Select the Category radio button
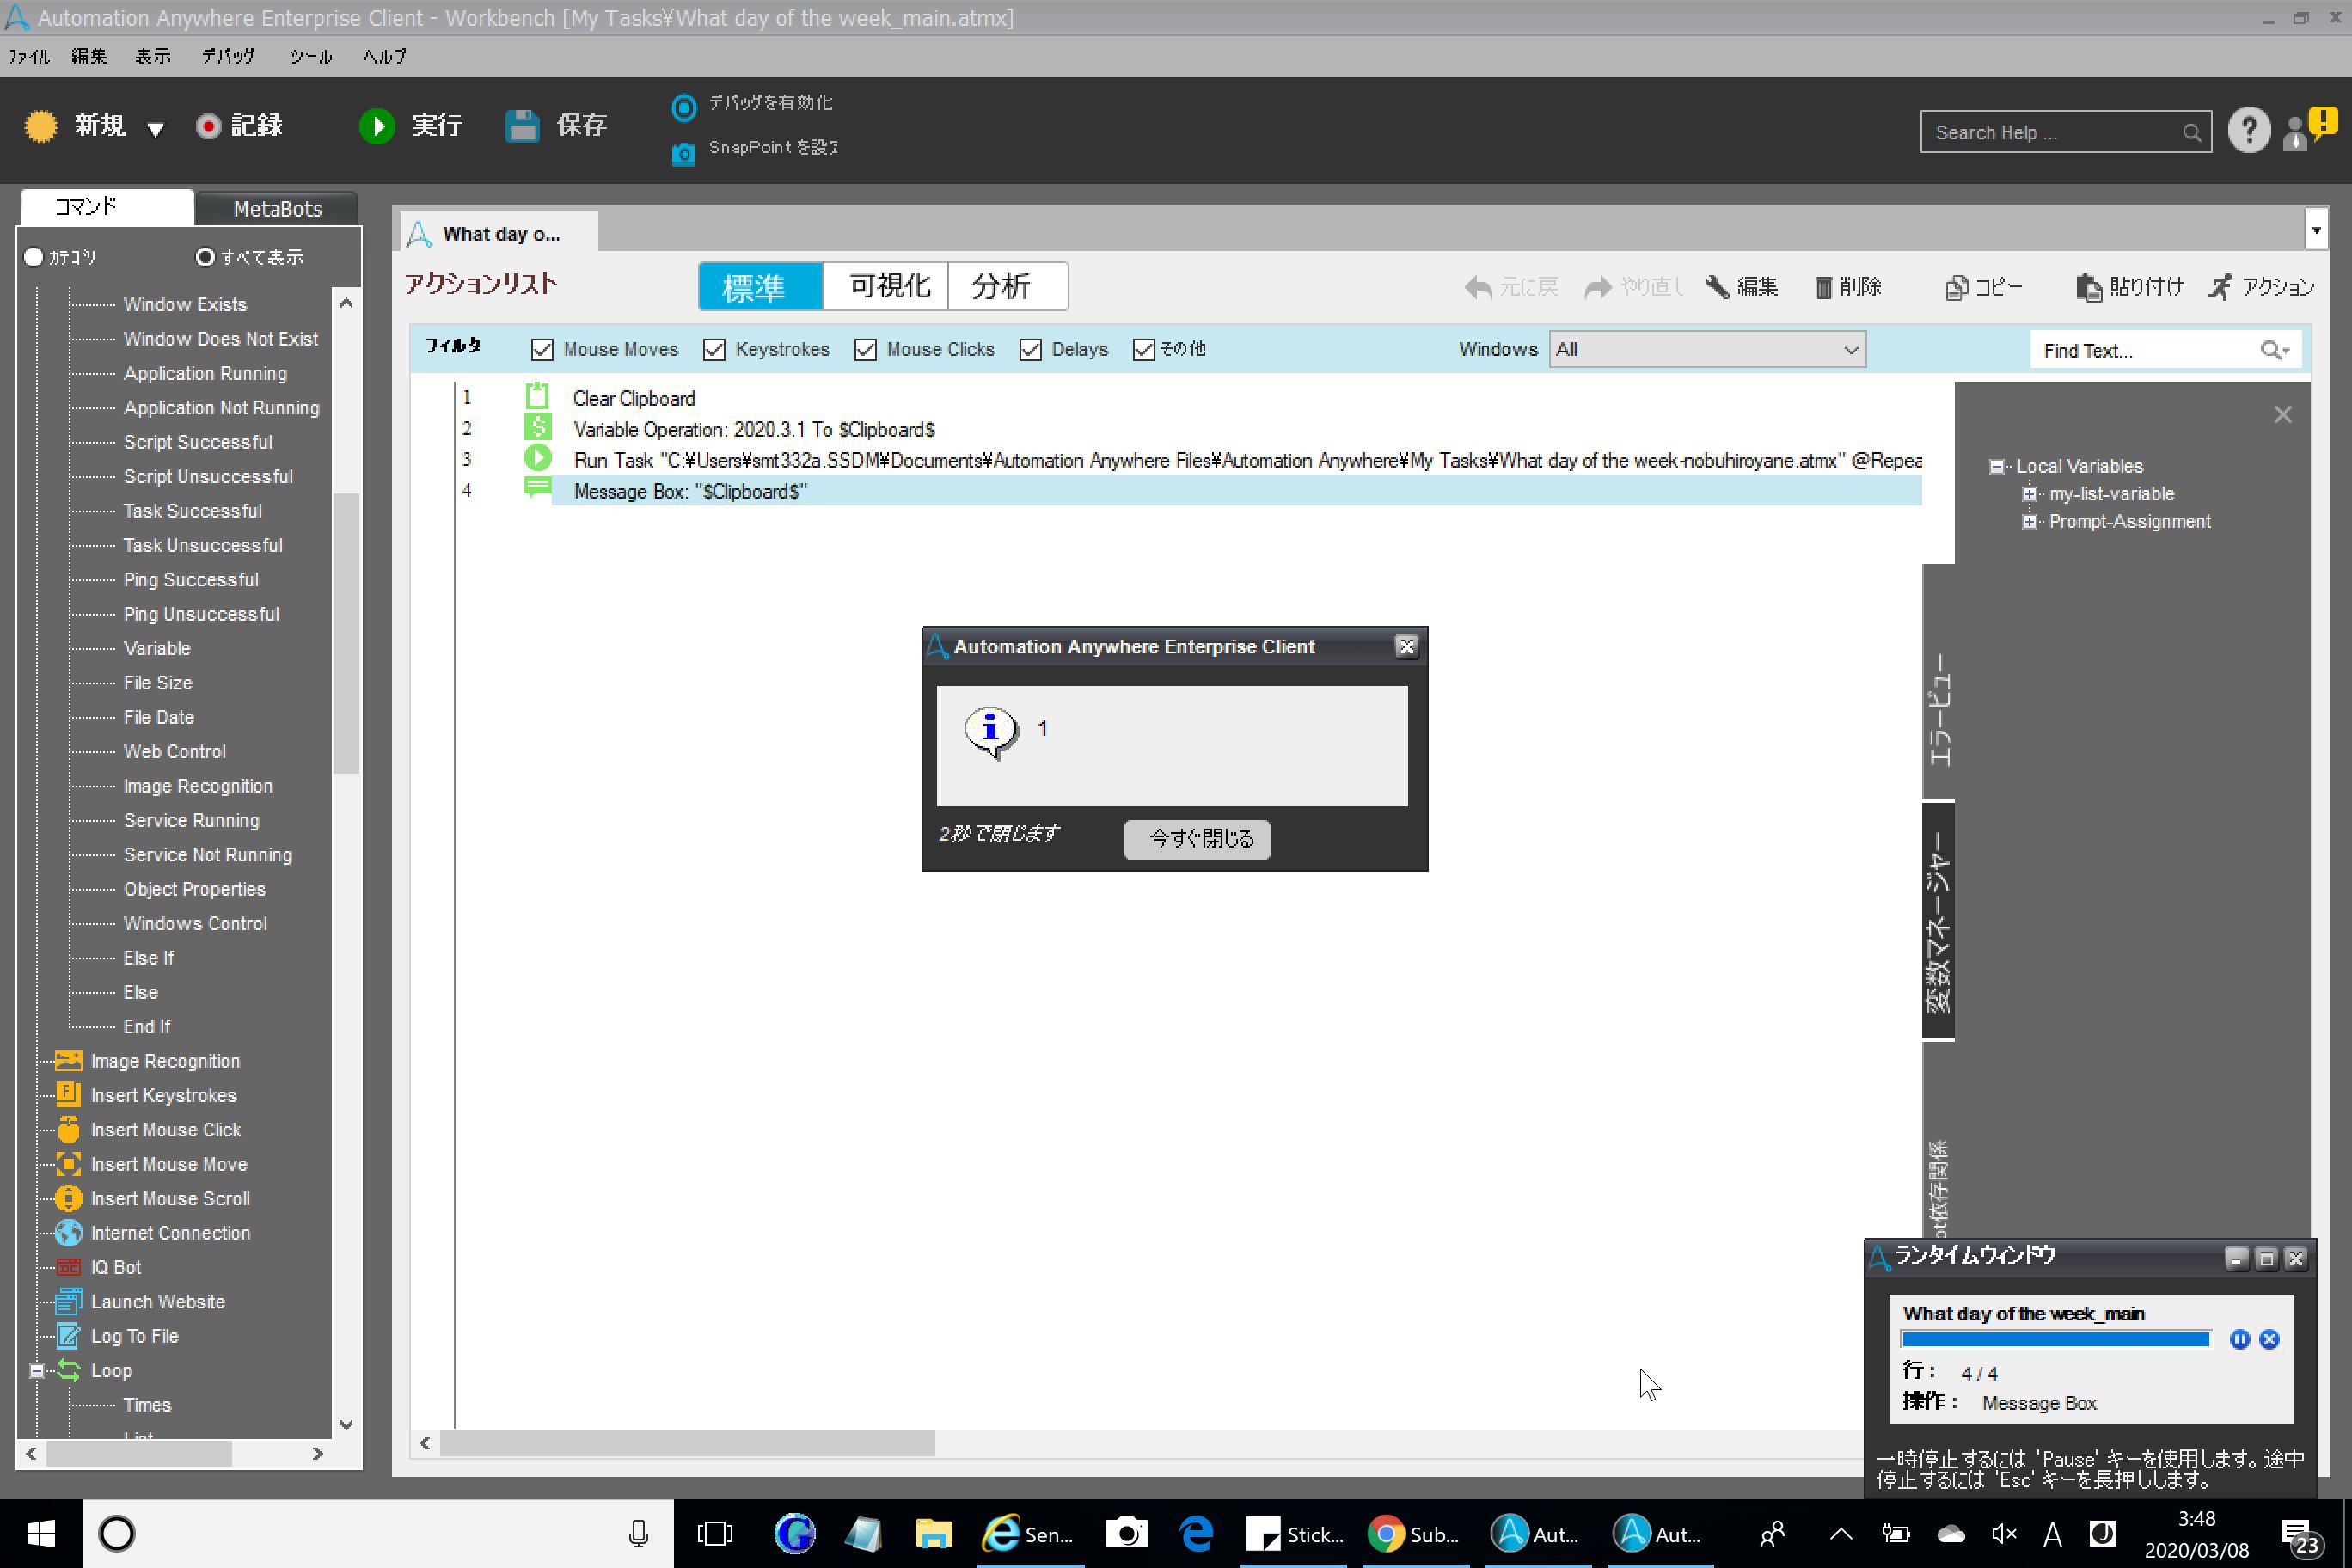Viewport: 2352px width, 1568px height. pos(34,257)
